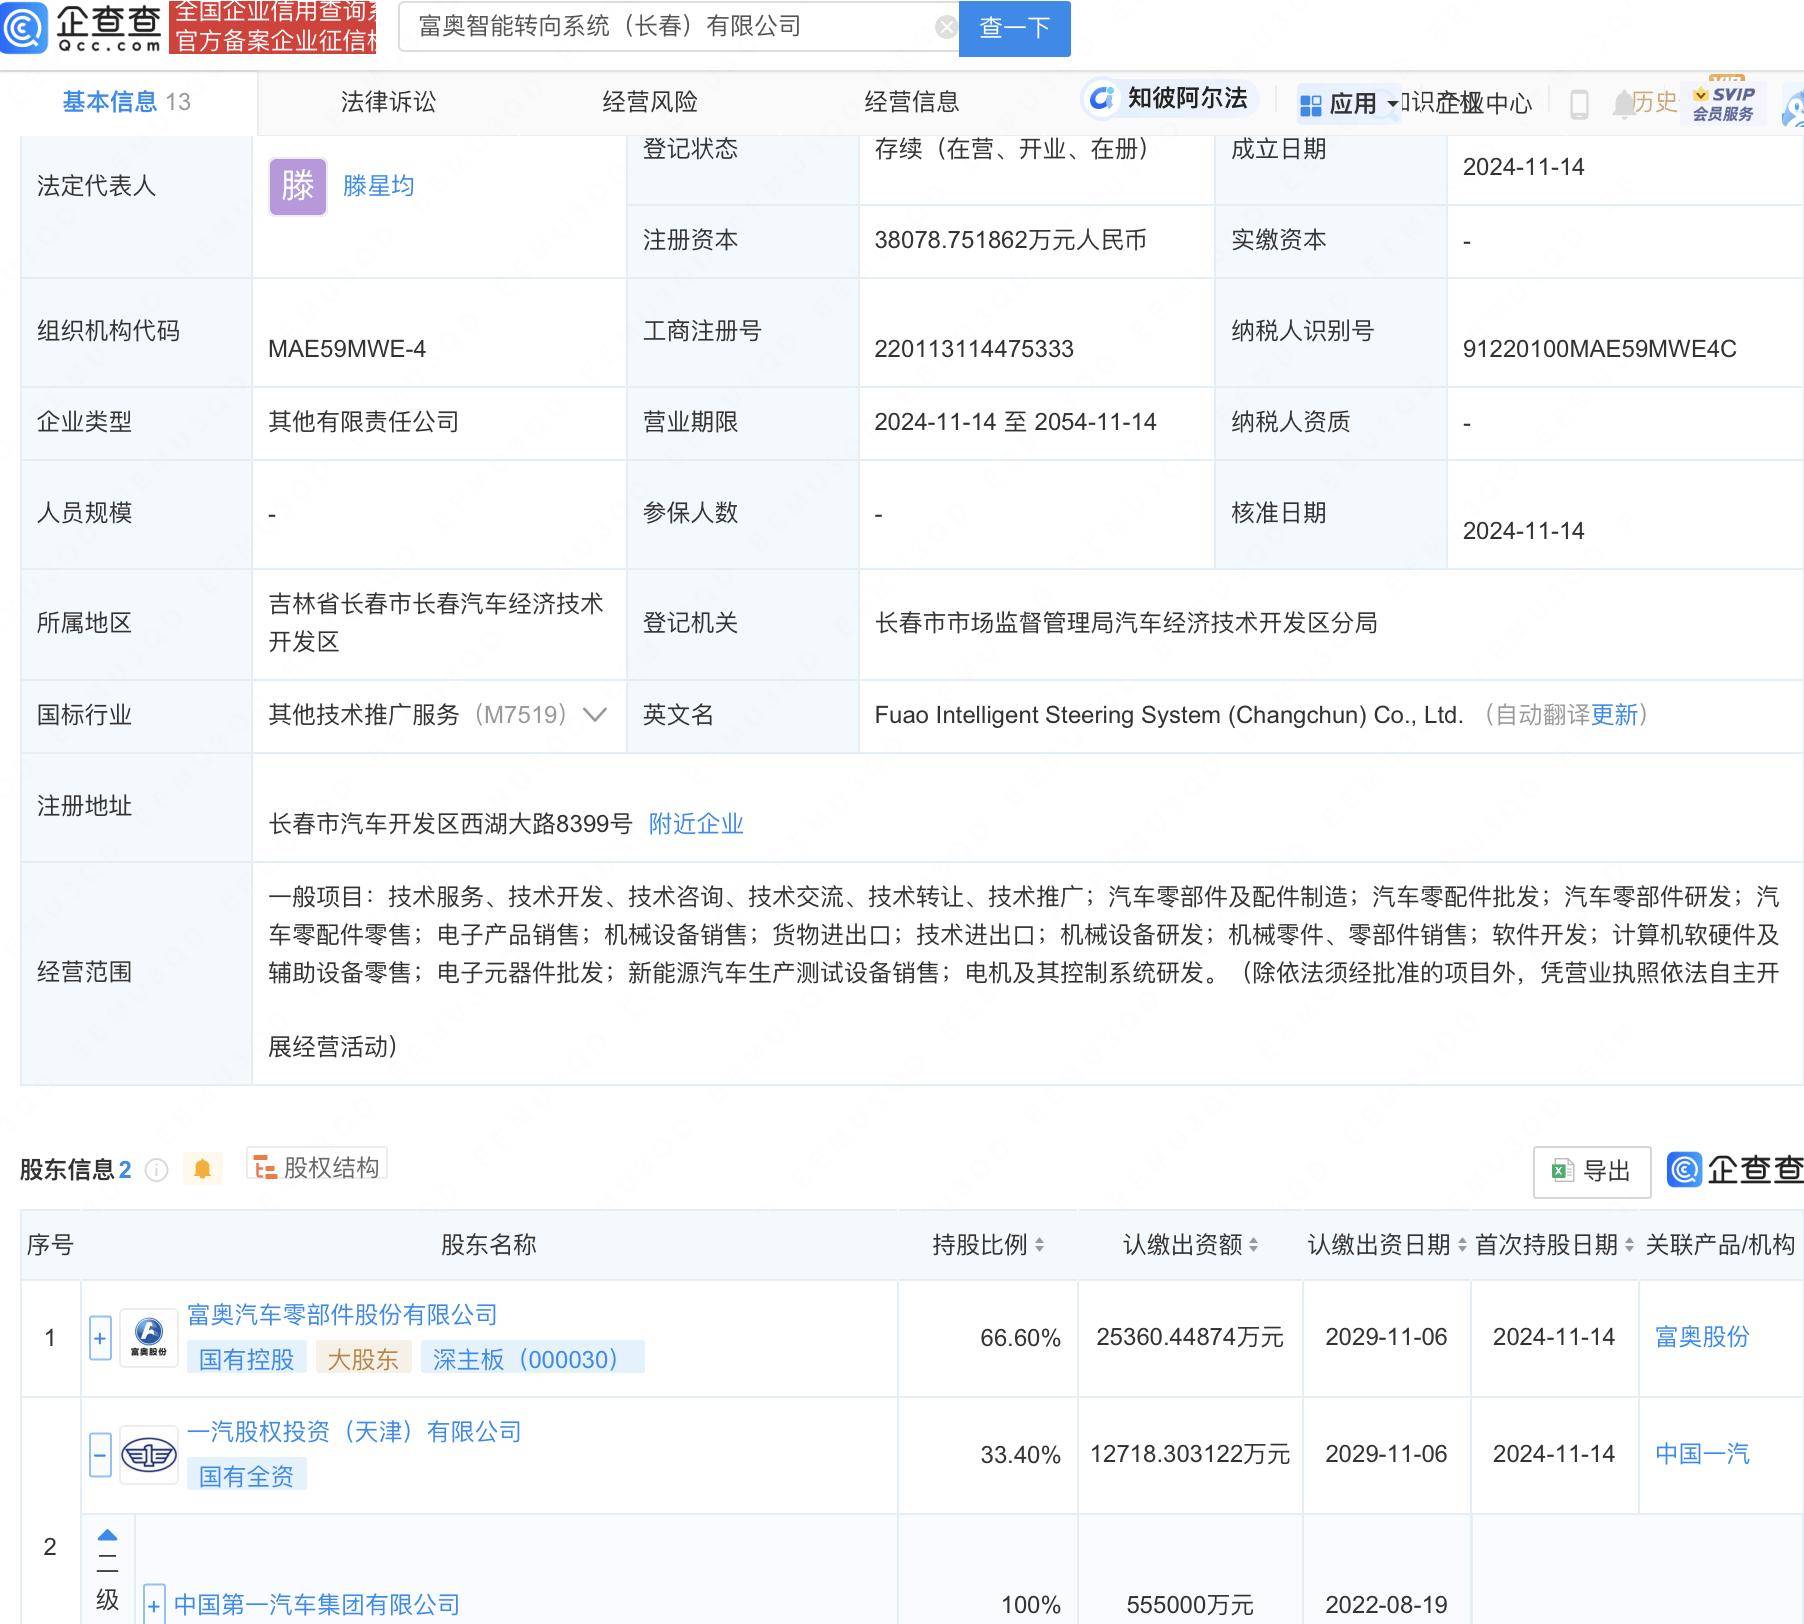The width and height of the screenshot is (1804, 1624).
Task: Click the 12718.303122万元 contribution cell
Action: tap(1190, 1454)
